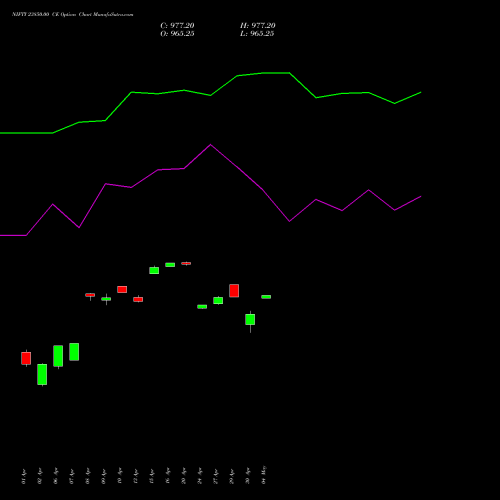The width and height of the screenshot is (500, 500).
Task: Click the candlestick above 02 Apr
Action: click(42, 374)
